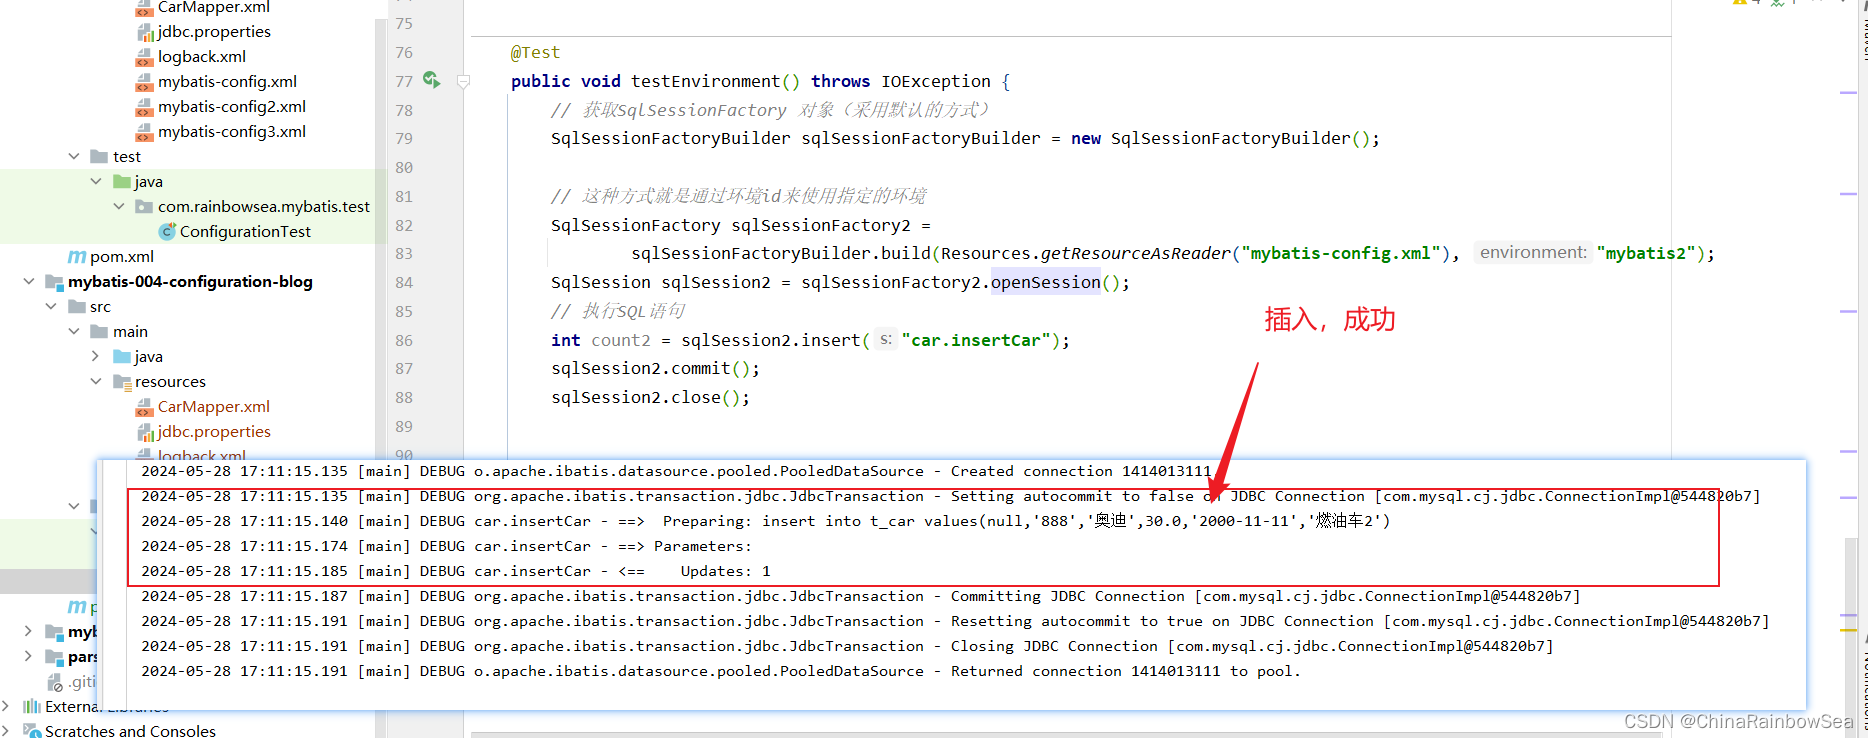Viewport: 1868px width, 738px height.
Task: Click the editor's horizontal scrollbar at bottom
Action: click(x=1065, y=734)
